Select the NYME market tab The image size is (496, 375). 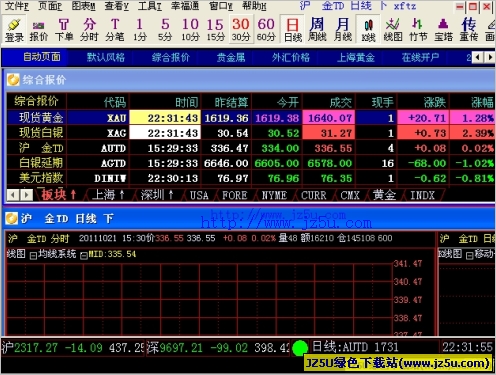(x=274, y=195)
